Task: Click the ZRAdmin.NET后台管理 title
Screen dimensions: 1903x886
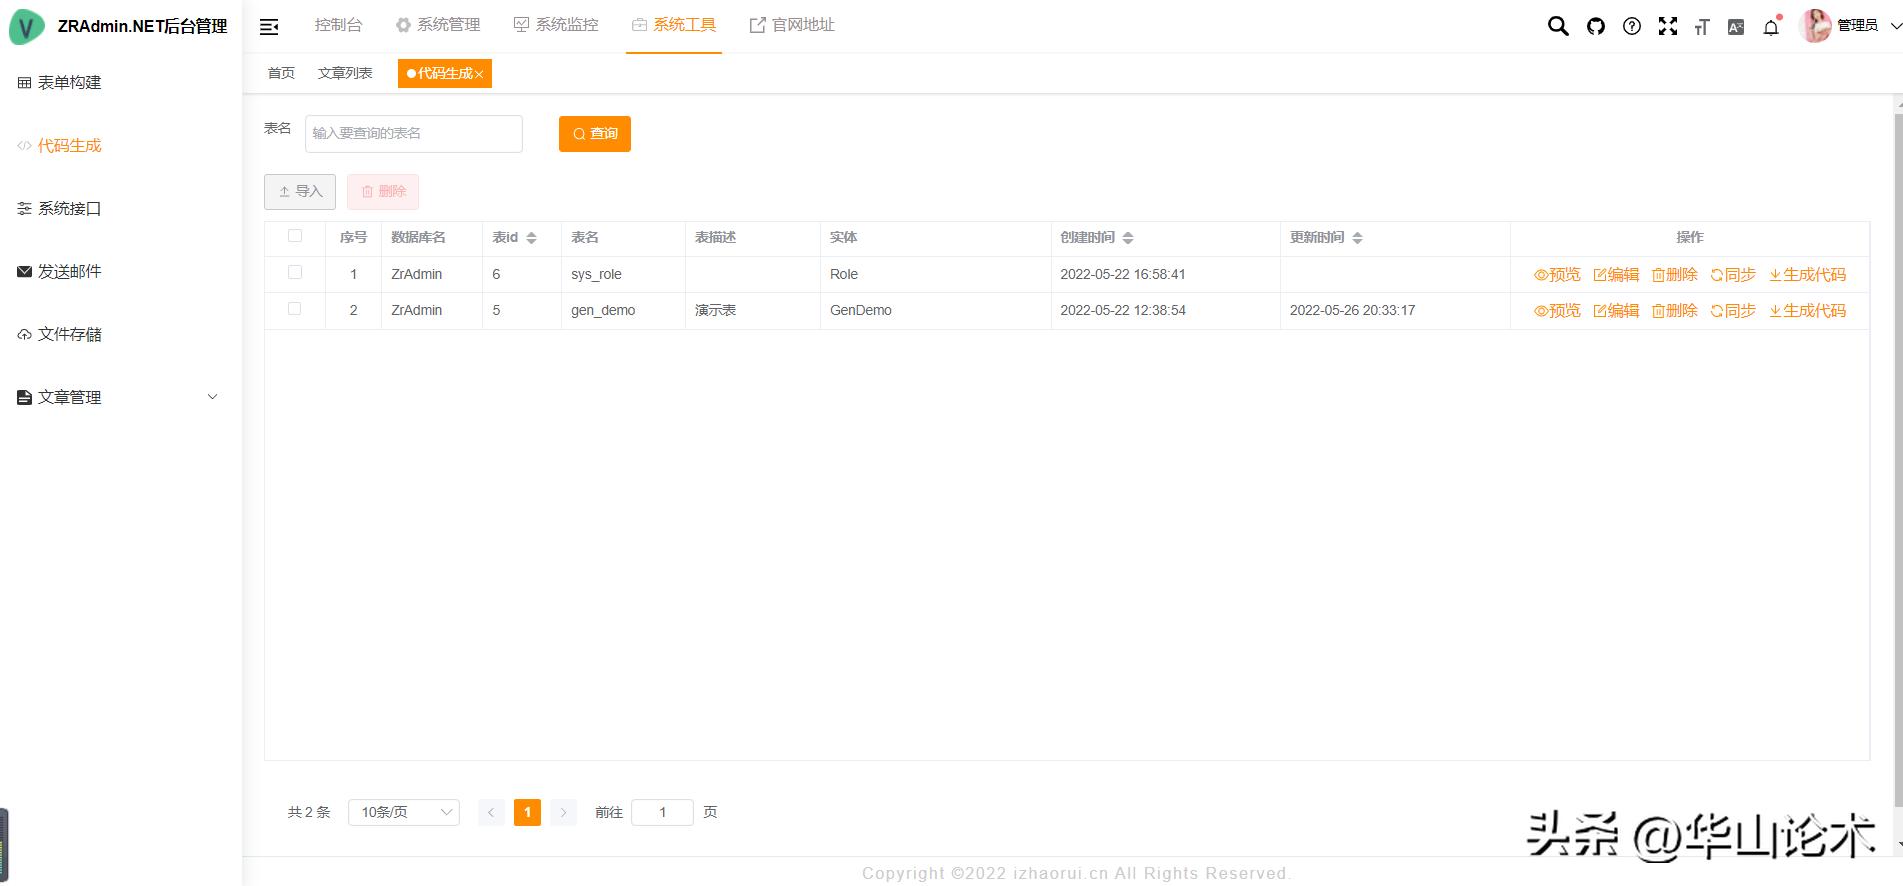Action: pos(142,27)
